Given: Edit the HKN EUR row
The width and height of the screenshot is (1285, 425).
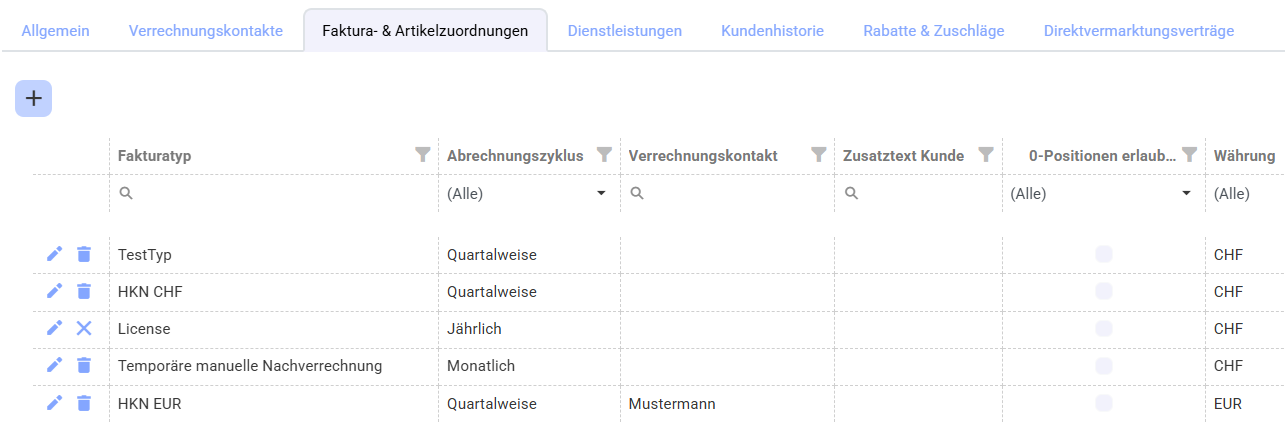Looking at the screenshot, I should point(55,403).
